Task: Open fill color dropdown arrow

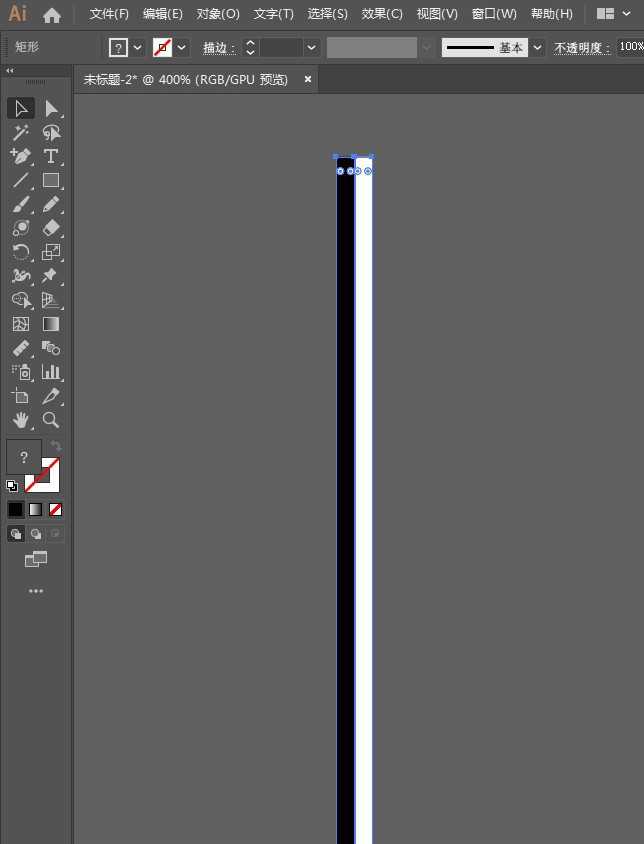Action: pos(138,47)
